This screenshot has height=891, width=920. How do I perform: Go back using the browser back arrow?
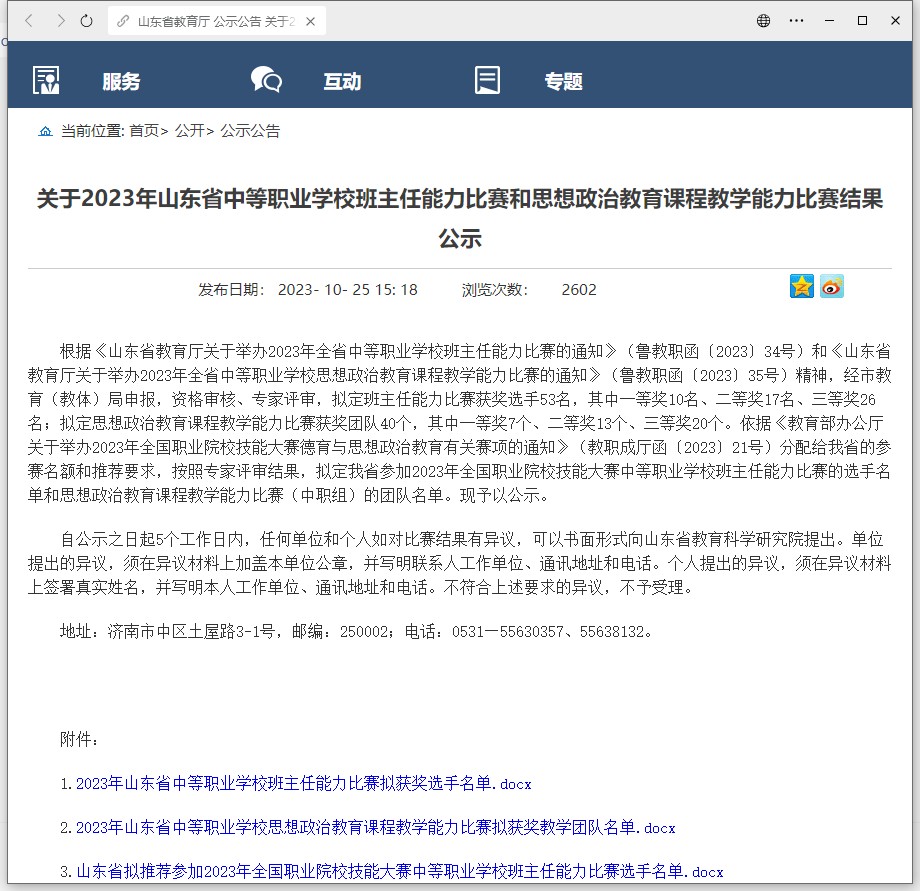[x=29, y=21]
